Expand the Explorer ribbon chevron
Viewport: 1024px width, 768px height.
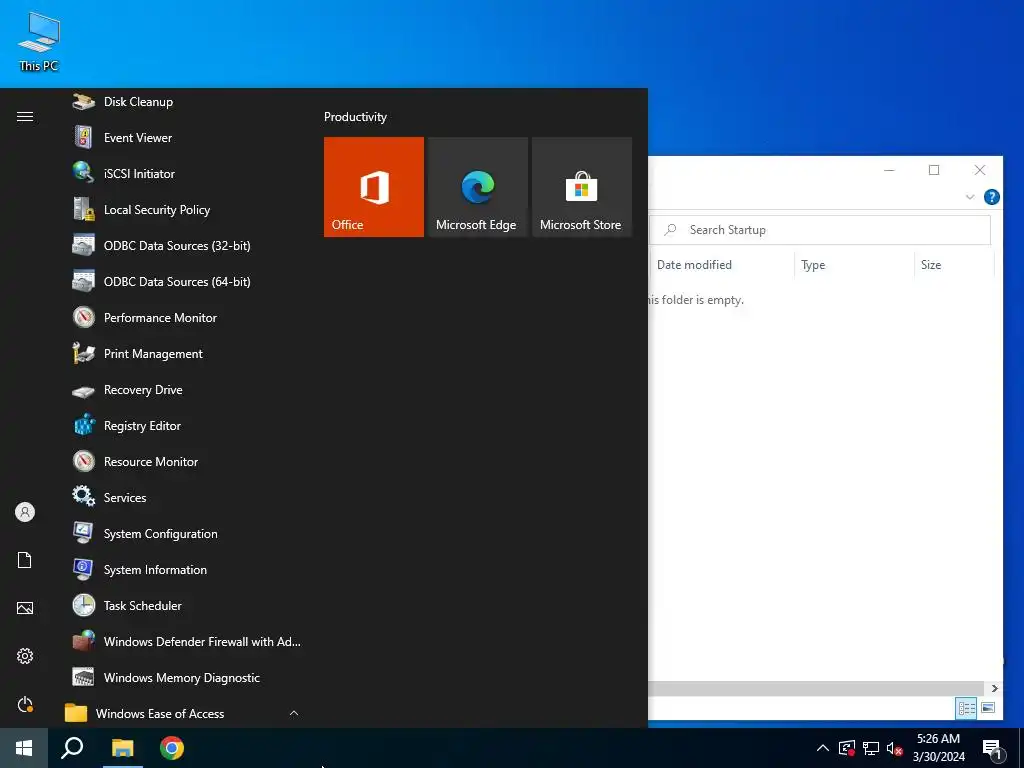[970, 197]
